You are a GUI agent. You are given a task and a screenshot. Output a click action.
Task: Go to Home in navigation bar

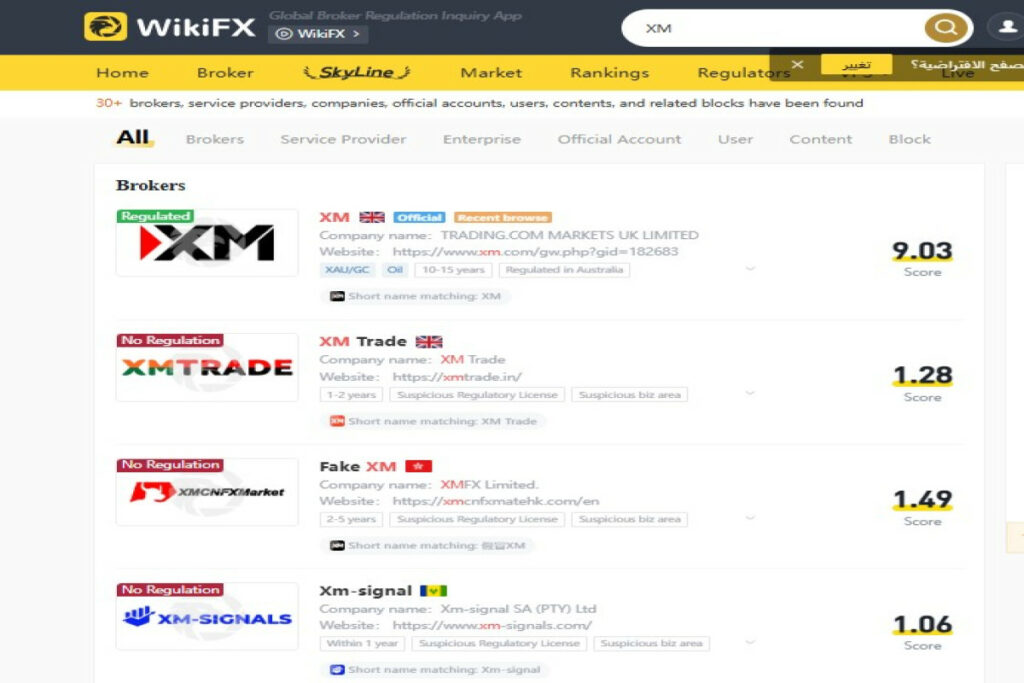pyautogui.click(x=122, y=72)
